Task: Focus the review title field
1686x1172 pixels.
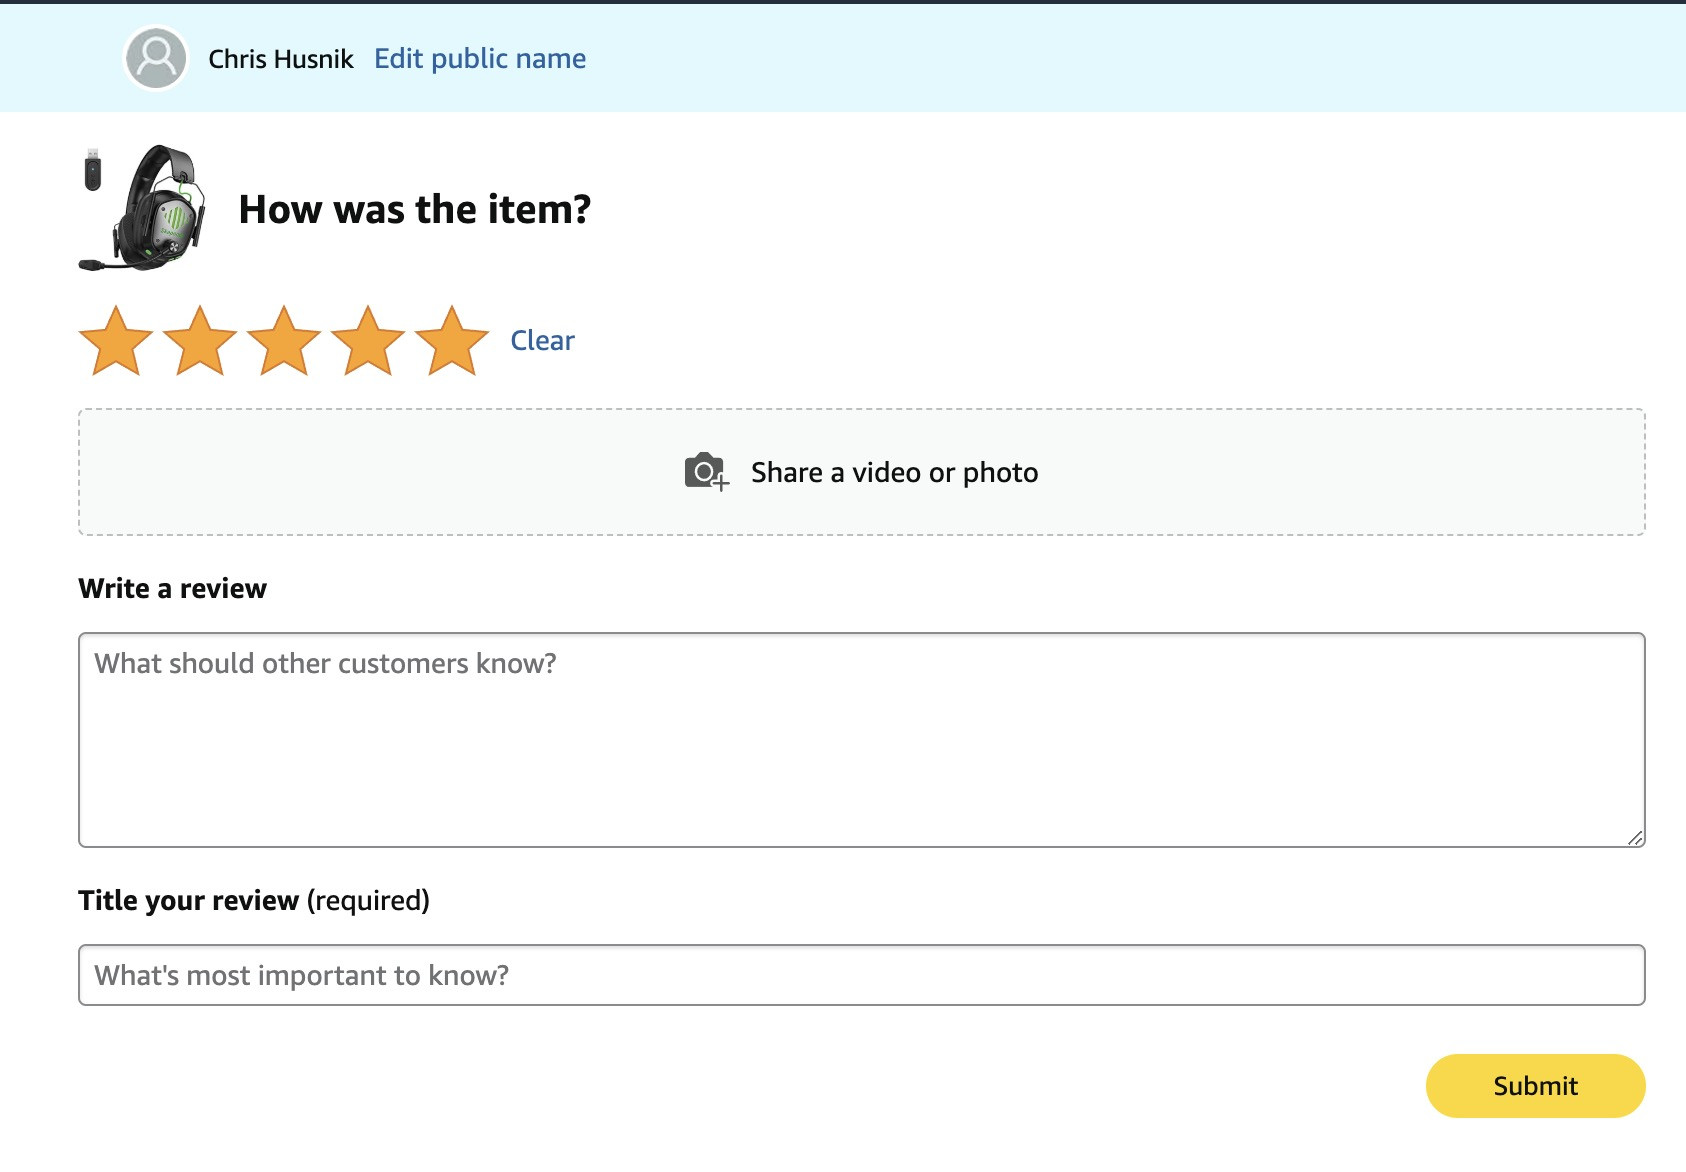Action: pyautogui.click(x=862, y=975)
